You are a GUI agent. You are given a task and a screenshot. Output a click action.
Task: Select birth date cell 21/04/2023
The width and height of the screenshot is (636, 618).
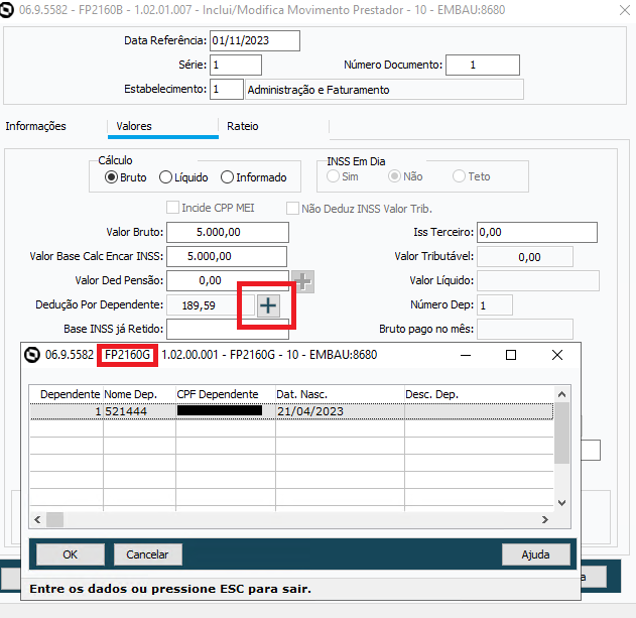point(340,411)
